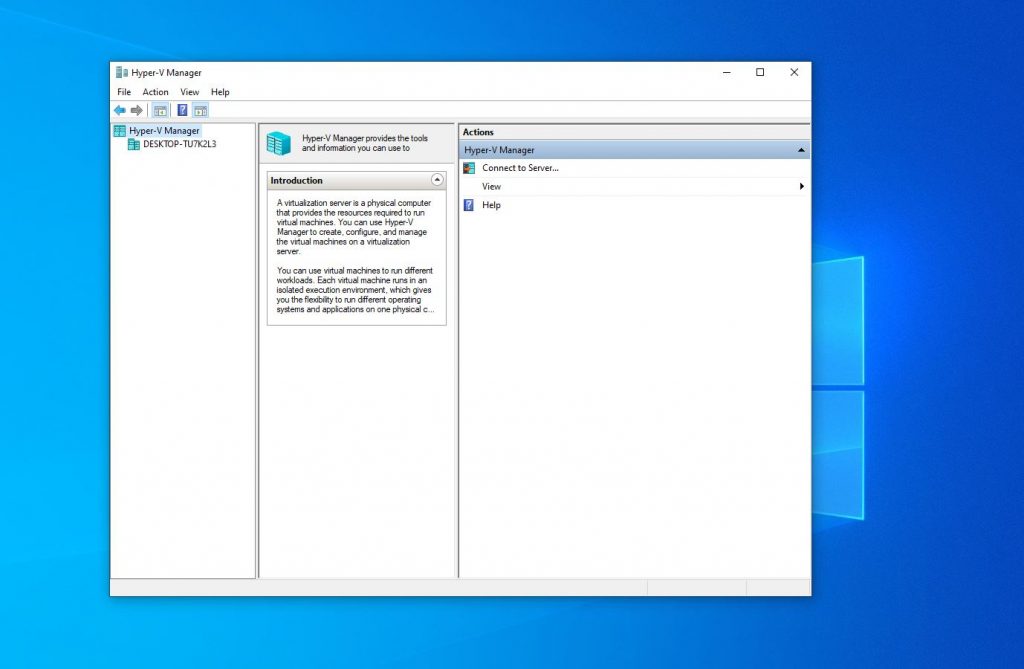This screenshot has width=1024, height=669.
Task: Close the Hyper-V Manager window
Action: pos(794,73)
